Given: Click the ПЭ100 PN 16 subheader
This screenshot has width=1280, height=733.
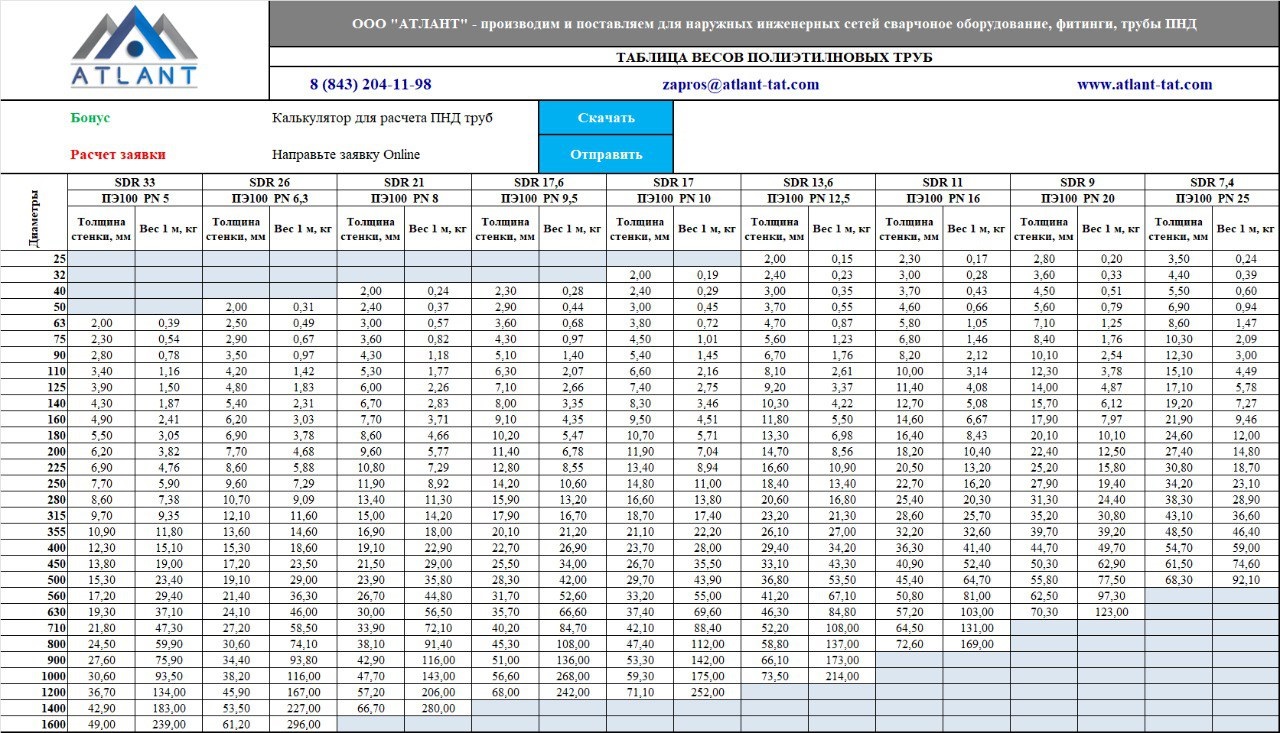Looking at the screenshot, I should (x=943, y=198).
